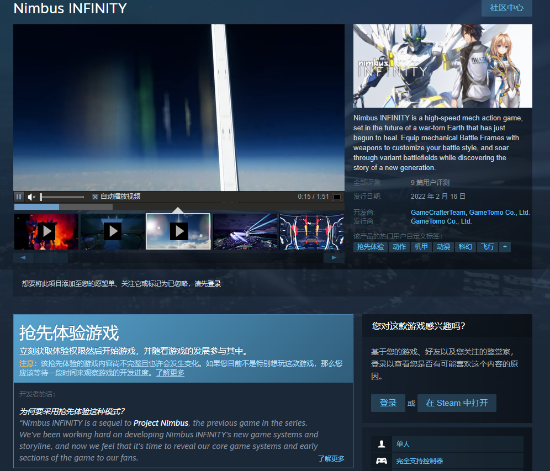Open the game header capsule image
The image size is (550, 471).
442,66
